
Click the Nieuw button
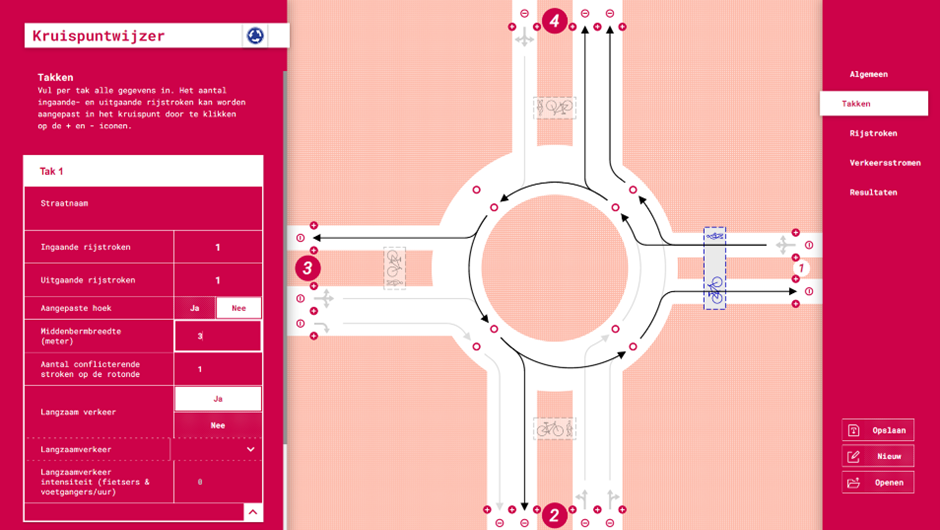click(878, 456)
